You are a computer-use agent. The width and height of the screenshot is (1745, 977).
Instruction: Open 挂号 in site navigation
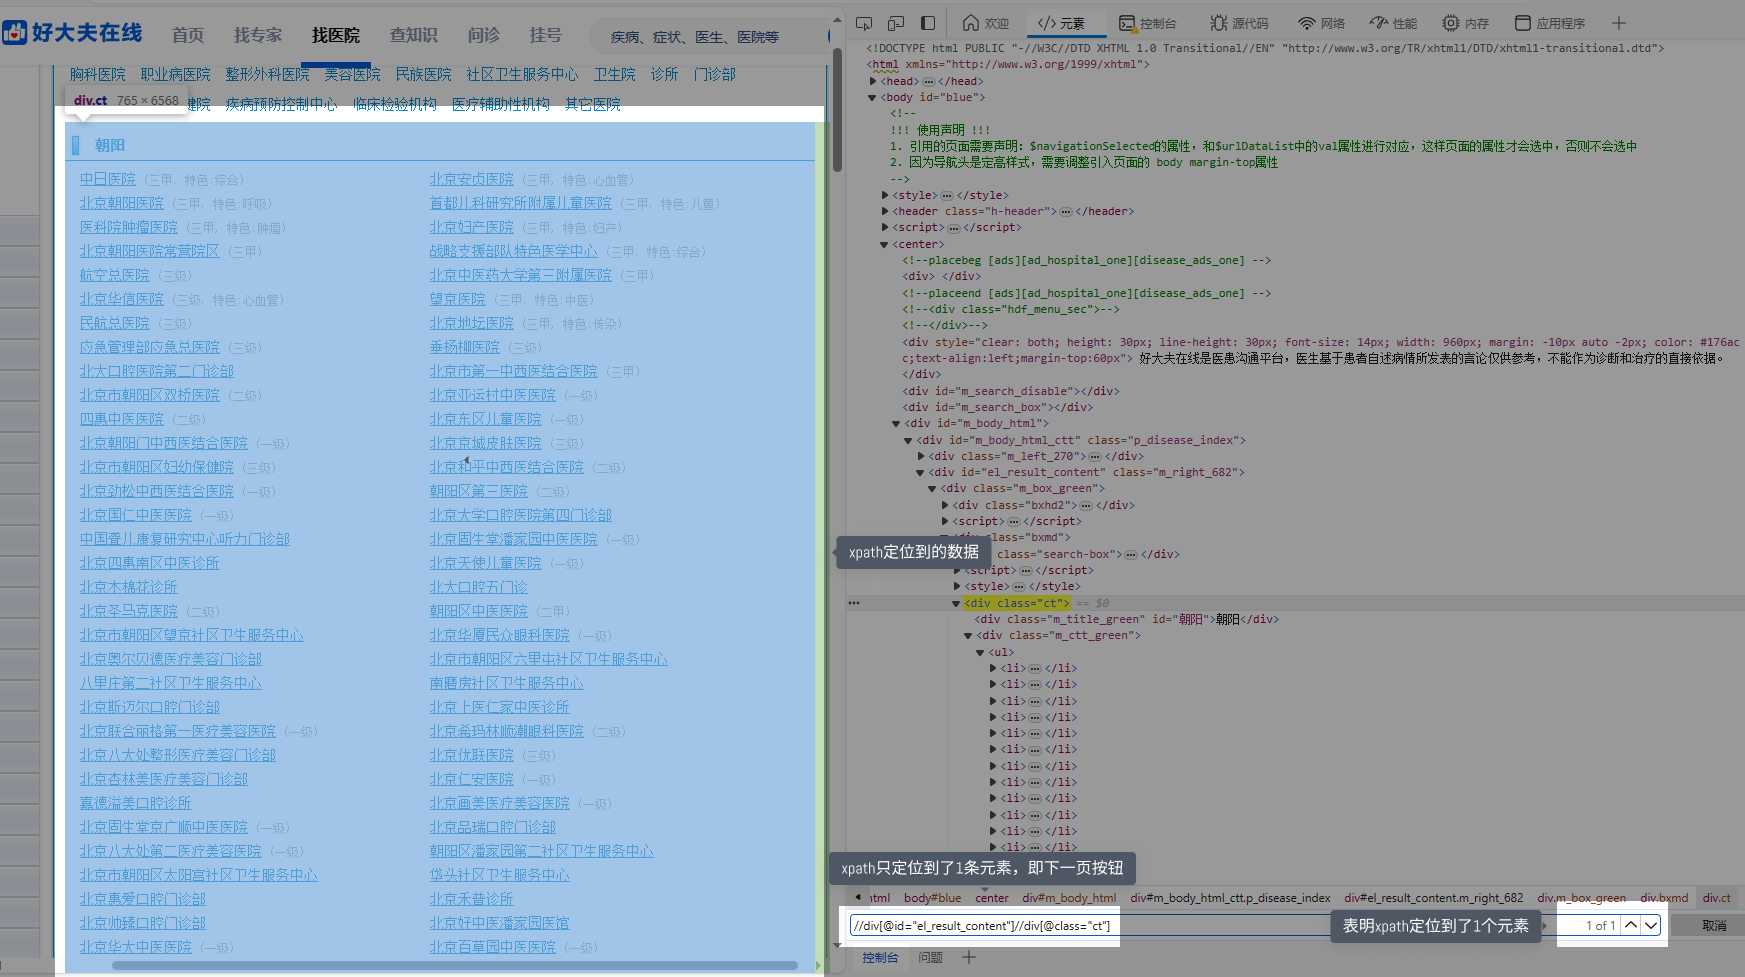coord(546,35)
